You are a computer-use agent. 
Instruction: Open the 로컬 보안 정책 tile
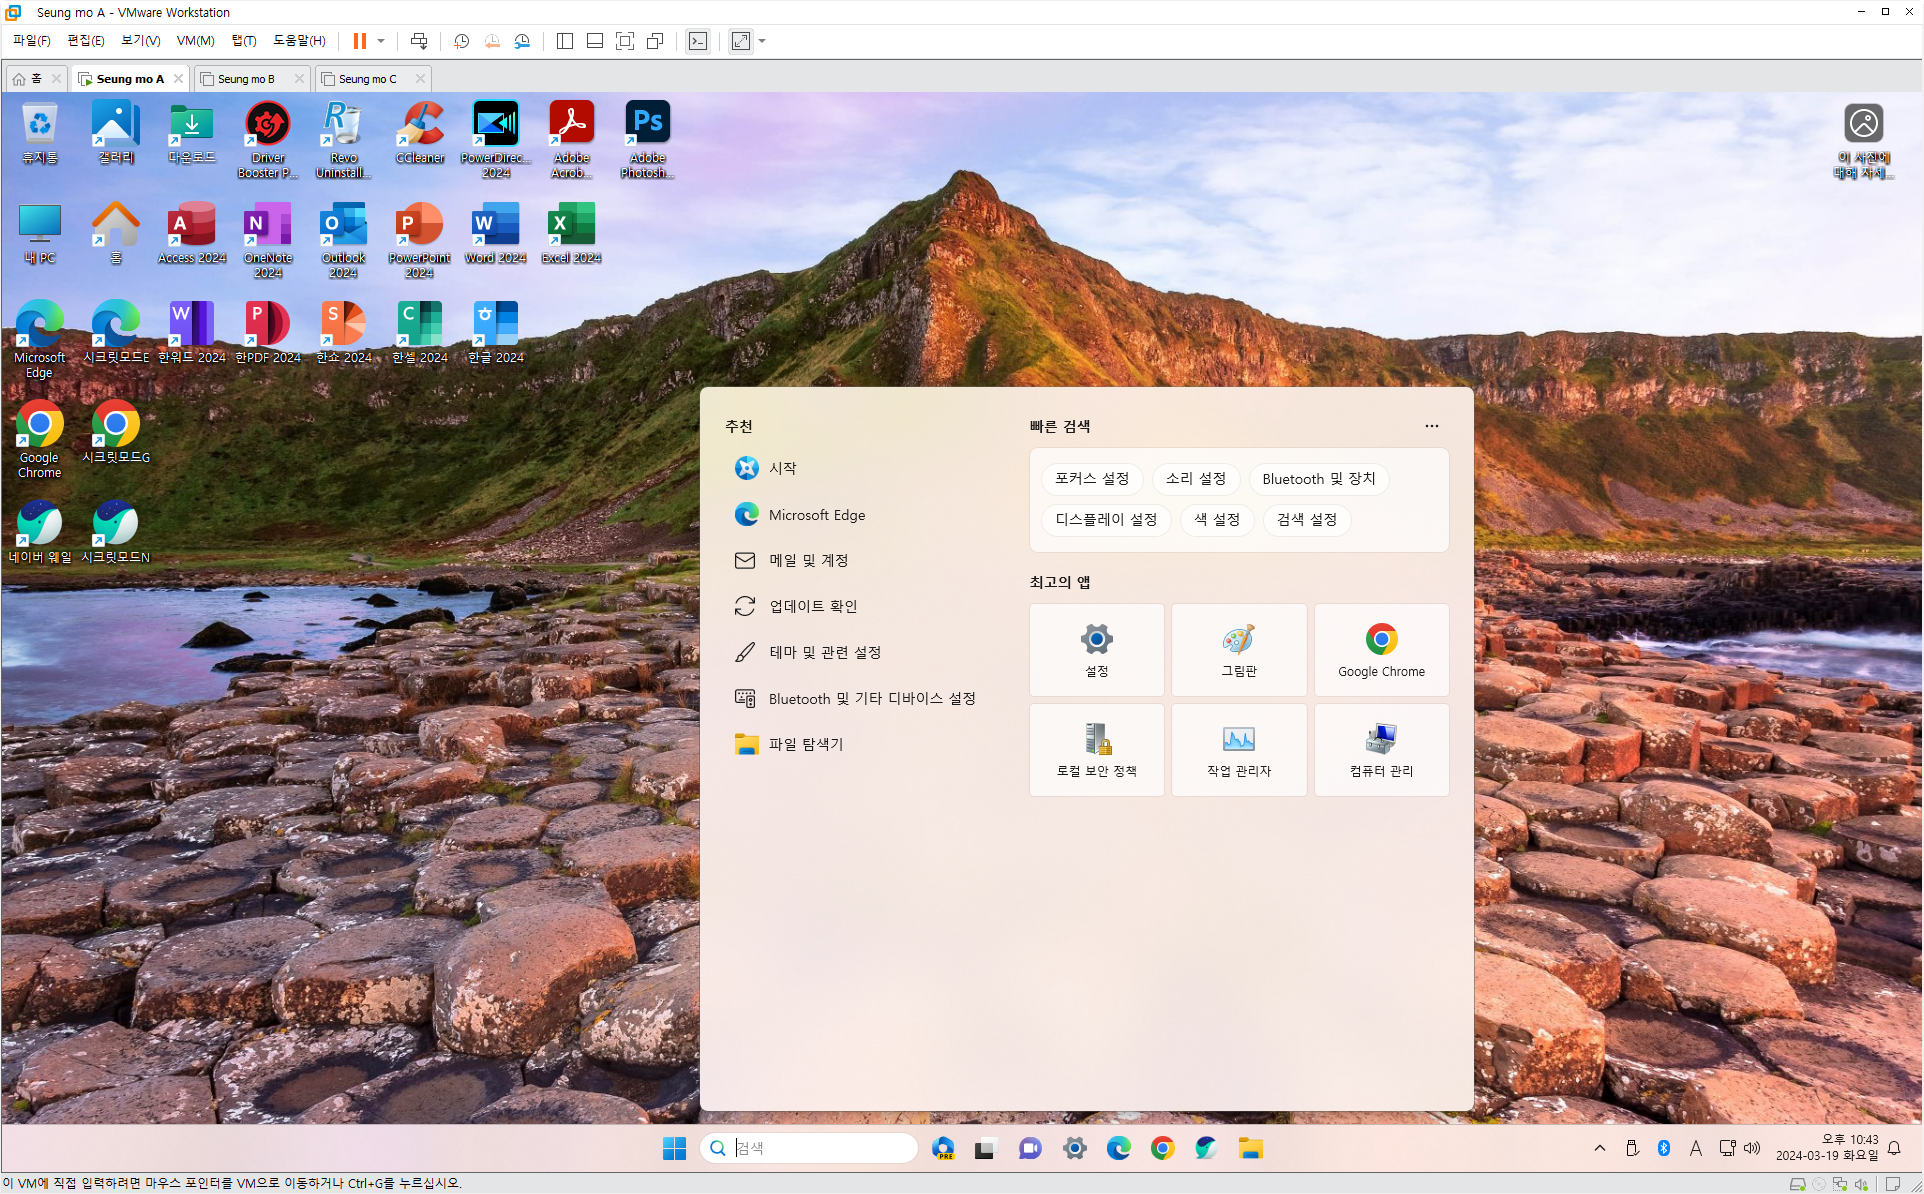(x=1097, y=750)
